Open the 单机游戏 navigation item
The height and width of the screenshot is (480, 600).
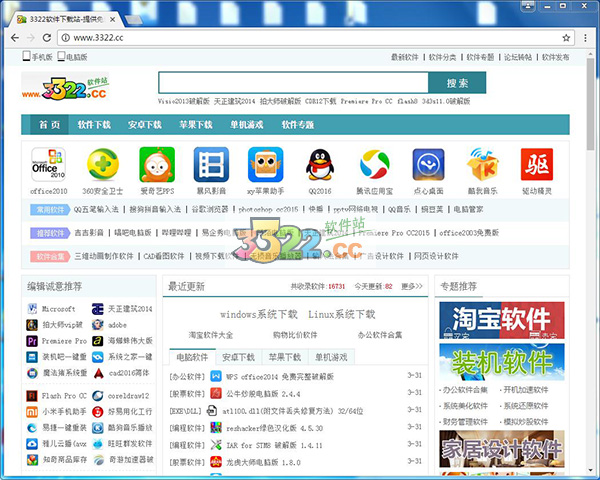point(246,125)
